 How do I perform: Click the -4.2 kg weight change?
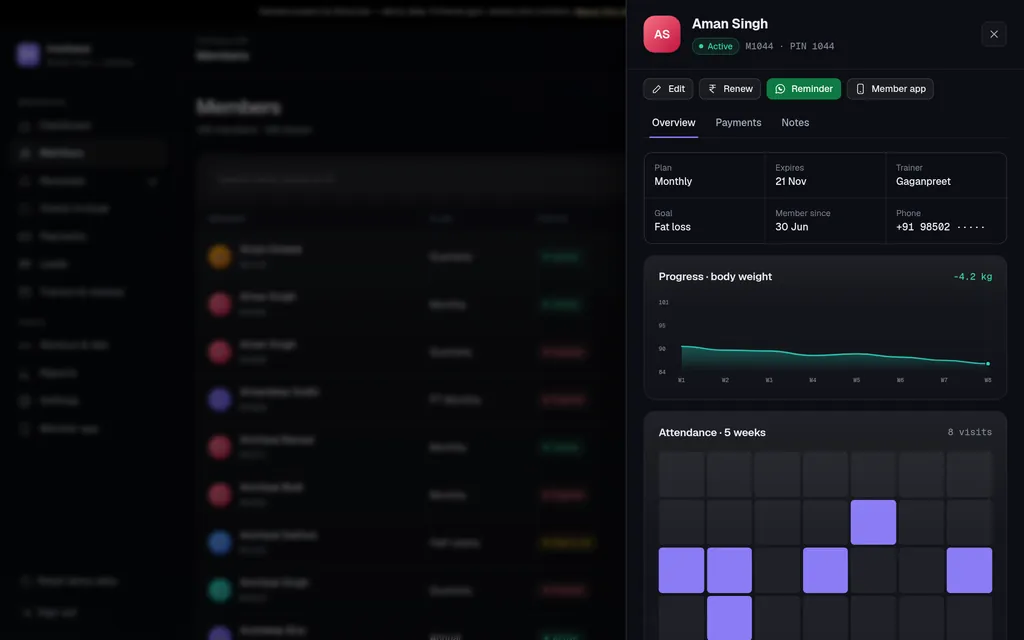[972, 277]
